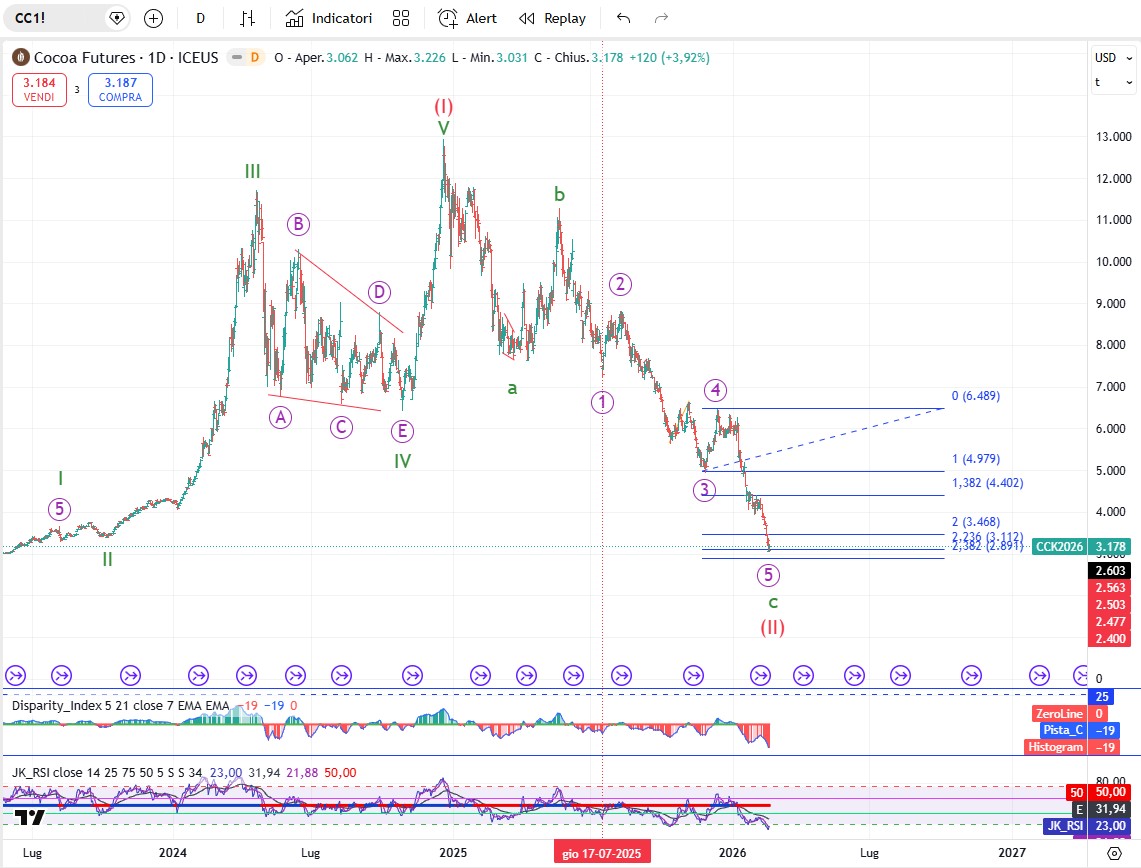Click the TradingView logo on chart
1141x868 pixels.
31,818
